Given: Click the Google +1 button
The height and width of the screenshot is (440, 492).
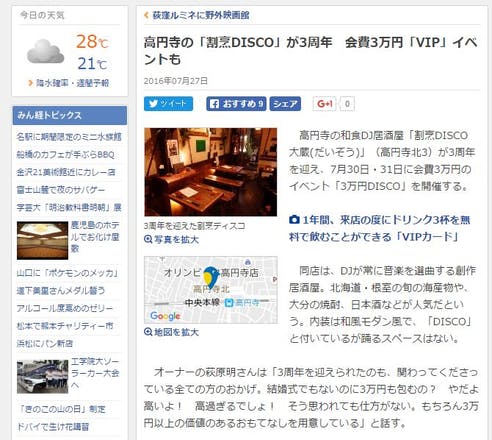Looking at the screenshot, I should [324, 104].
